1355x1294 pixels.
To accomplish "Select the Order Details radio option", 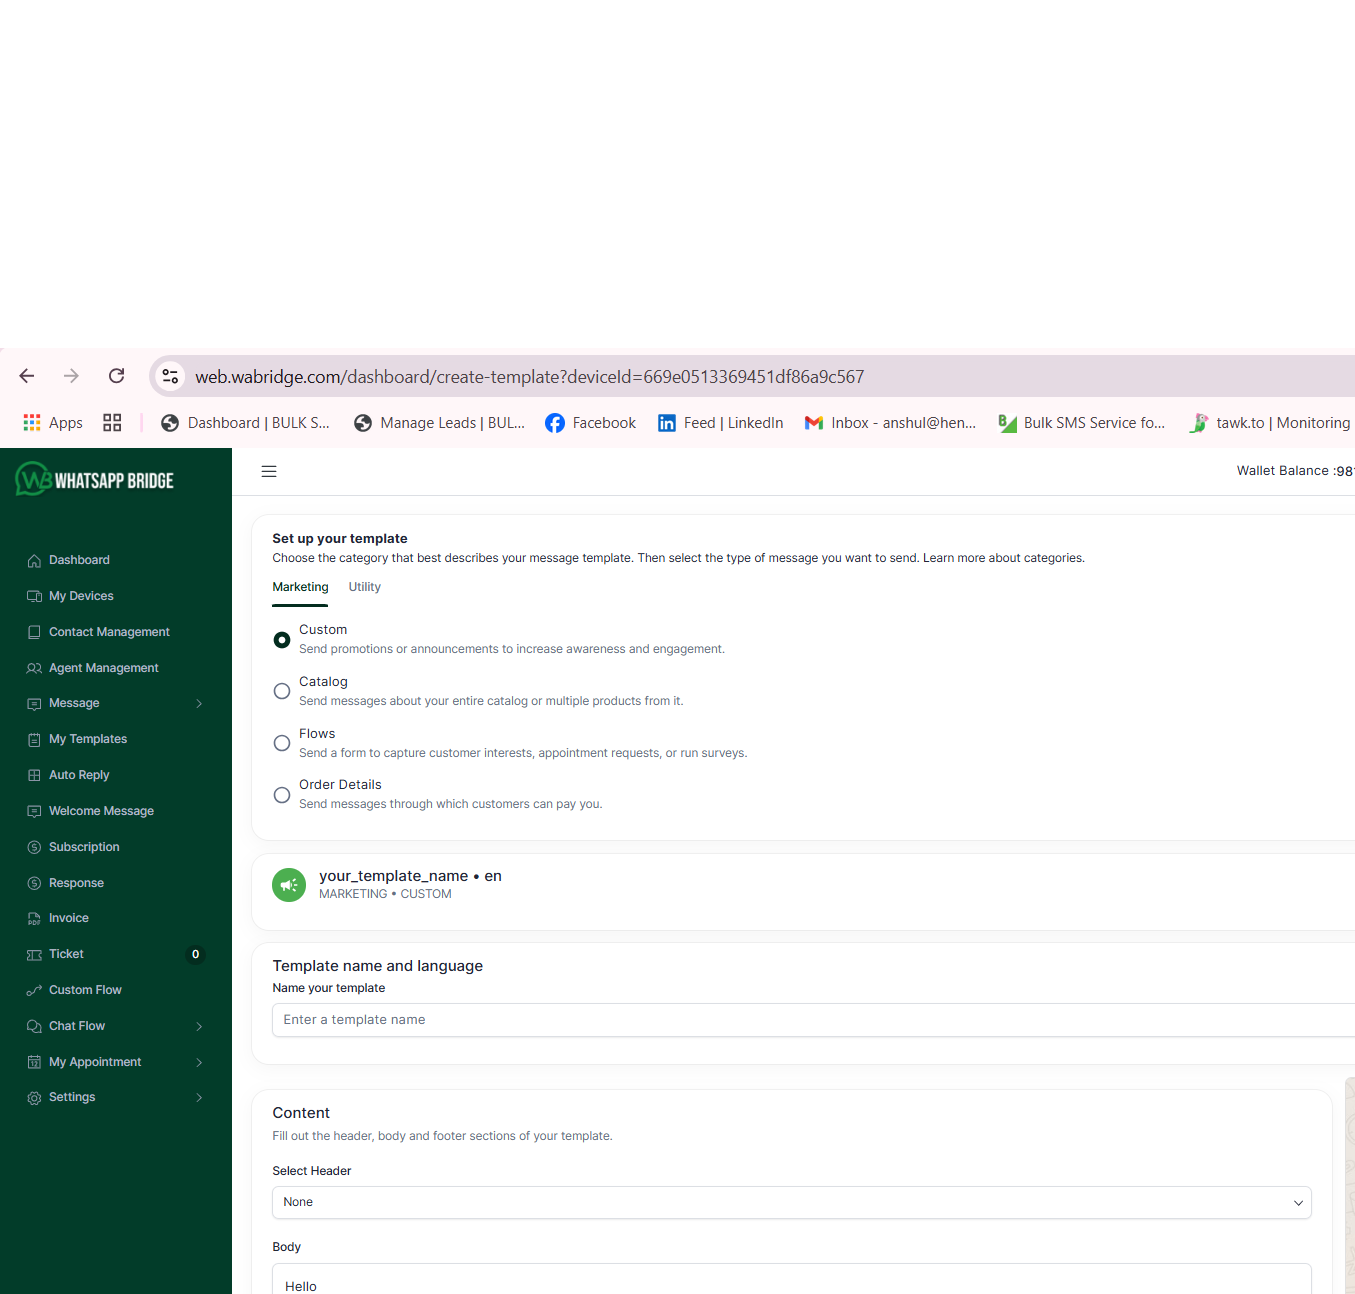I will point(282,795).
